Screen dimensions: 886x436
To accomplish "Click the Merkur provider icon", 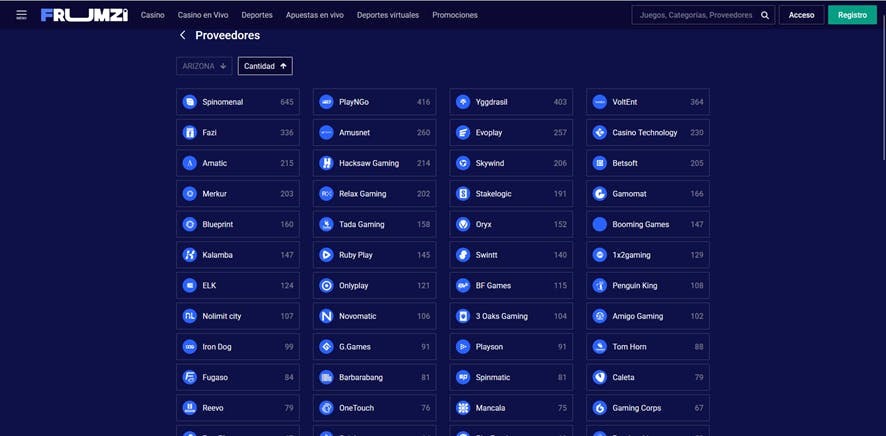I will click(189, 193).
